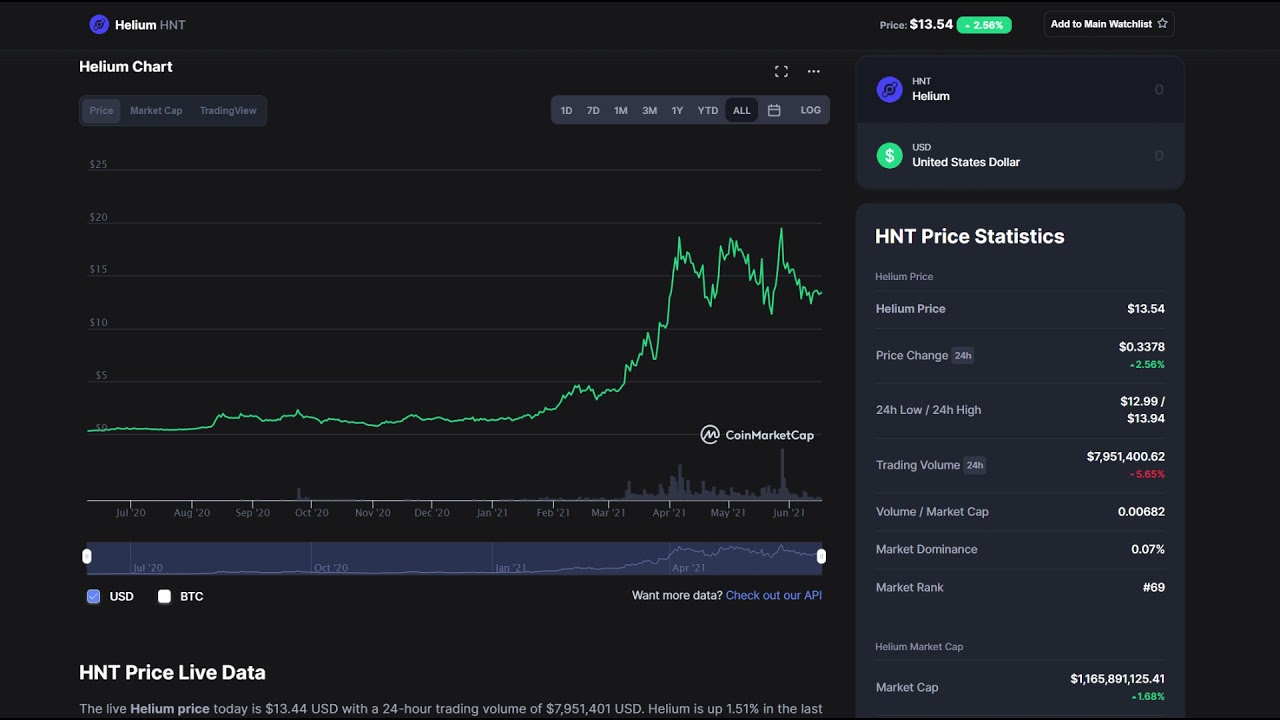Switch to the Price chart tab

tap(101, 110)
